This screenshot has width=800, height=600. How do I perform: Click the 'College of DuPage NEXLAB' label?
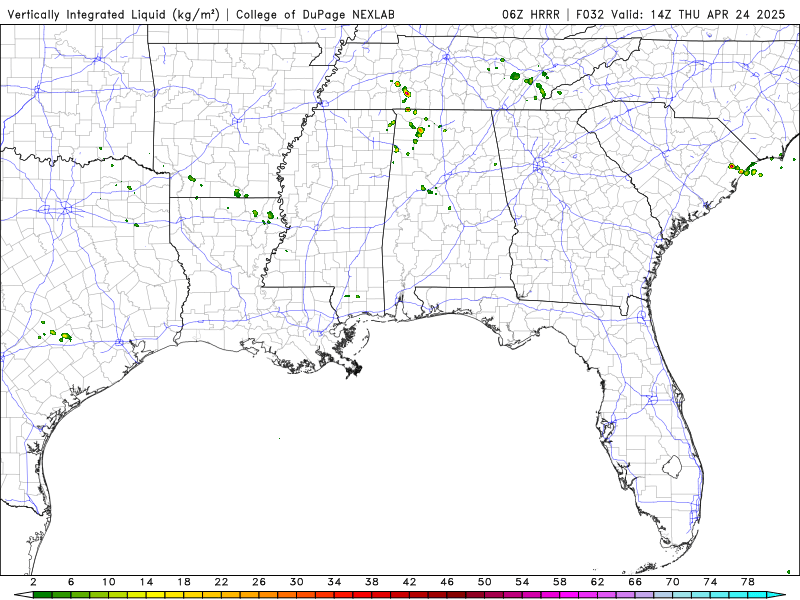point(315,15)
